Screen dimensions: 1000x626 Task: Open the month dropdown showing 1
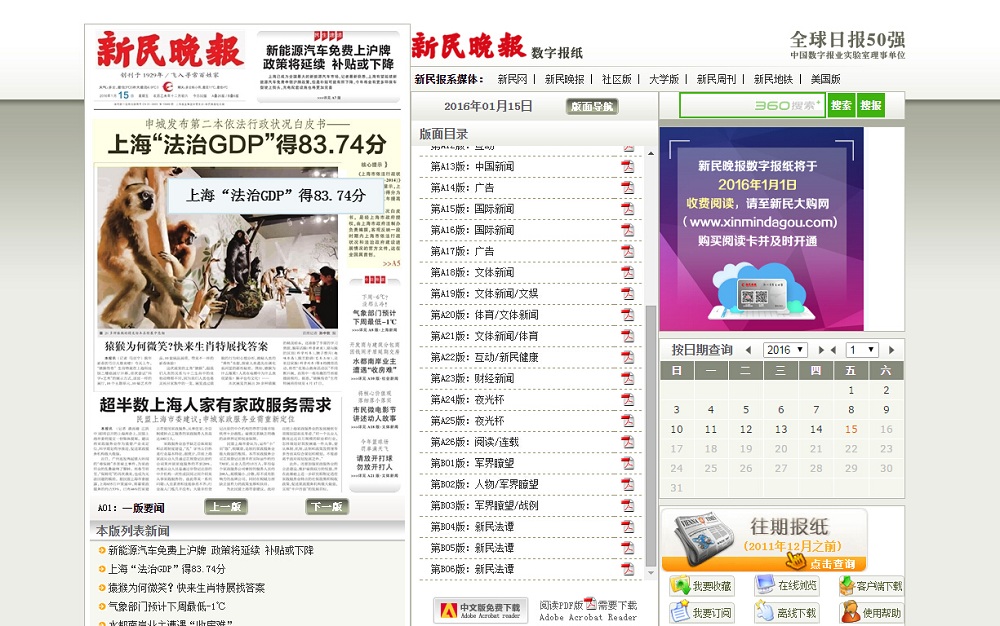click(x=862, y=350)
